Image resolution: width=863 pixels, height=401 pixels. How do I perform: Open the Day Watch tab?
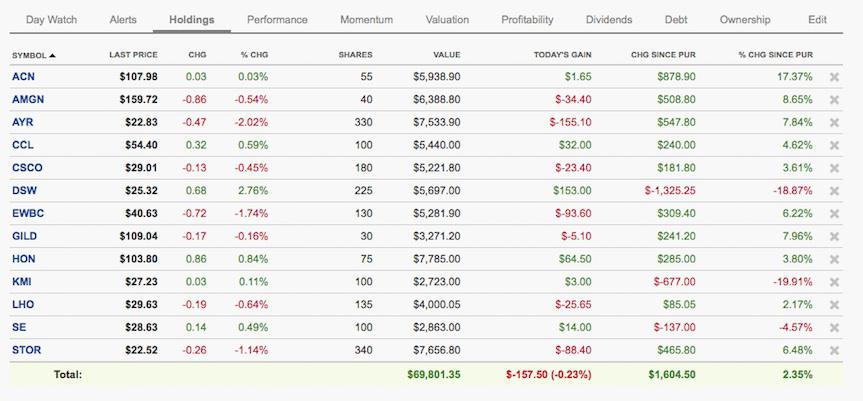coord(51,20)
